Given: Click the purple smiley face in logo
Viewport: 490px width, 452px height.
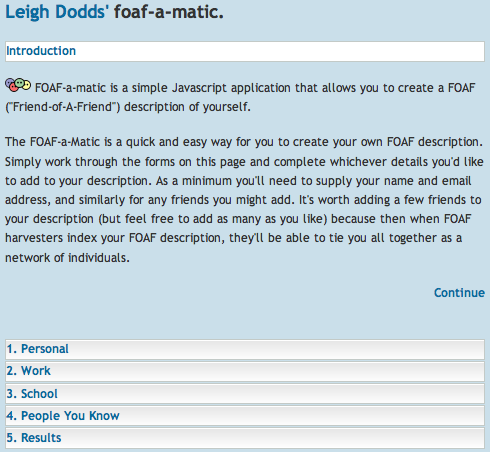Looking at the screenshot, I should click(10, 83).
